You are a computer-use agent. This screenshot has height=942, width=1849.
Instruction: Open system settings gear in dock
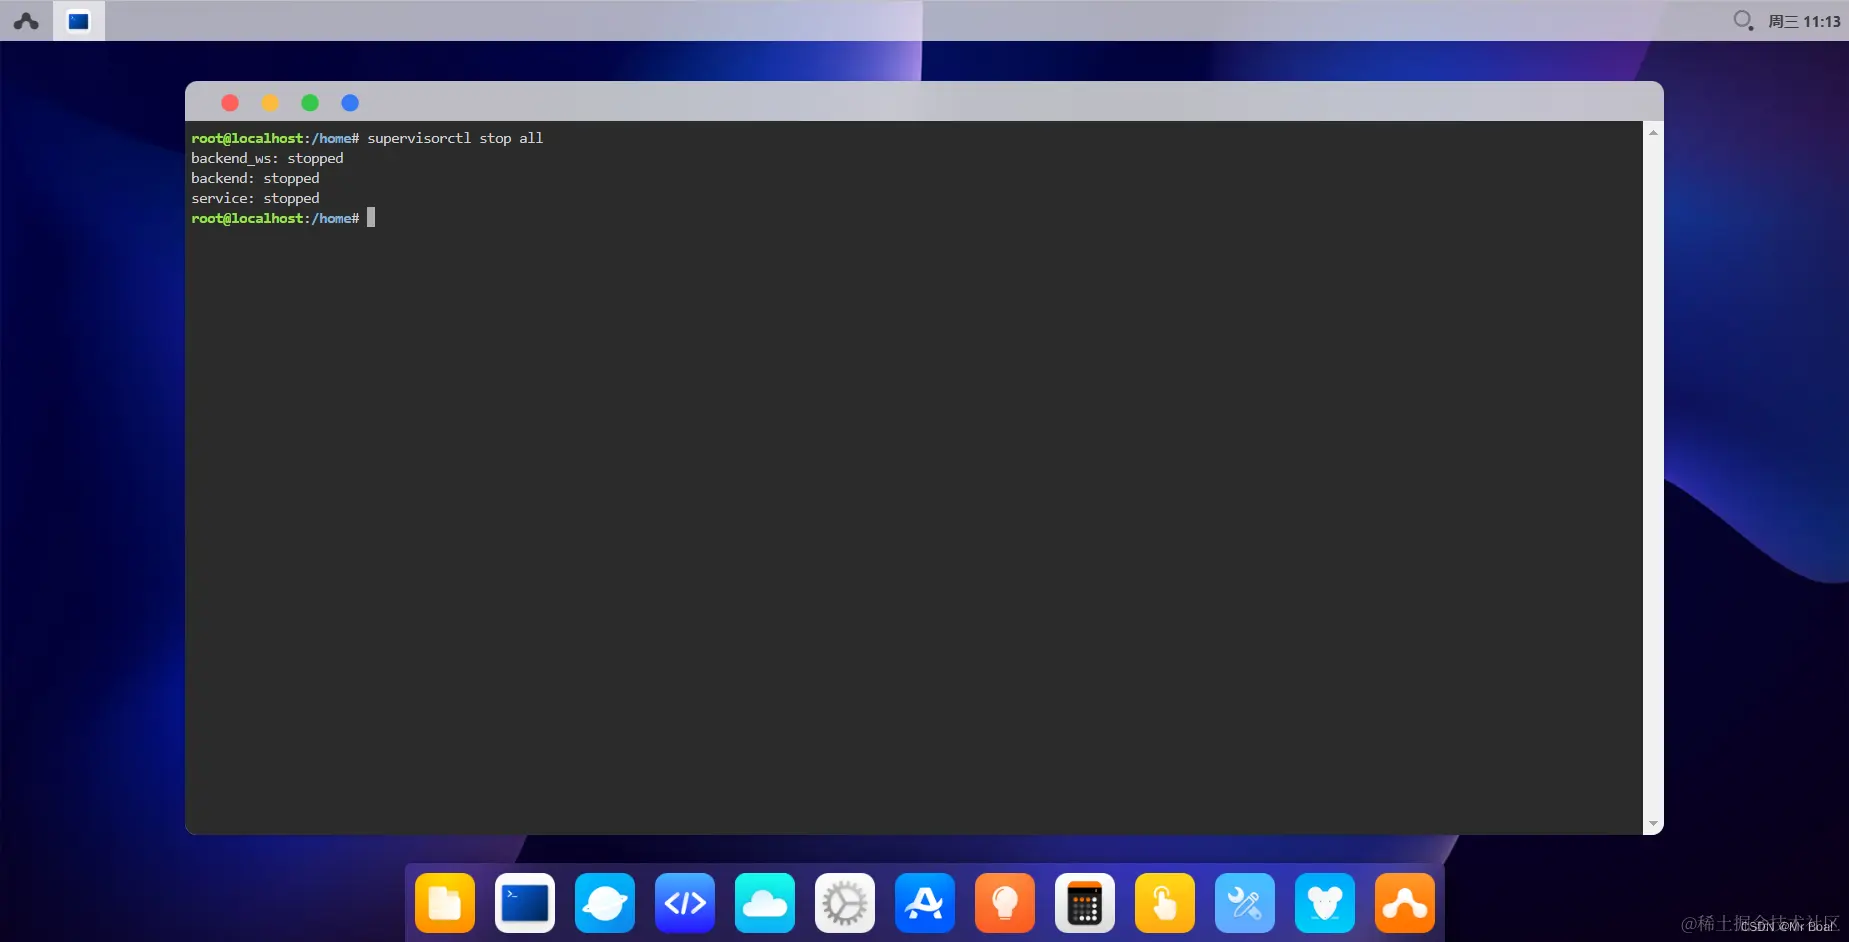845,903
